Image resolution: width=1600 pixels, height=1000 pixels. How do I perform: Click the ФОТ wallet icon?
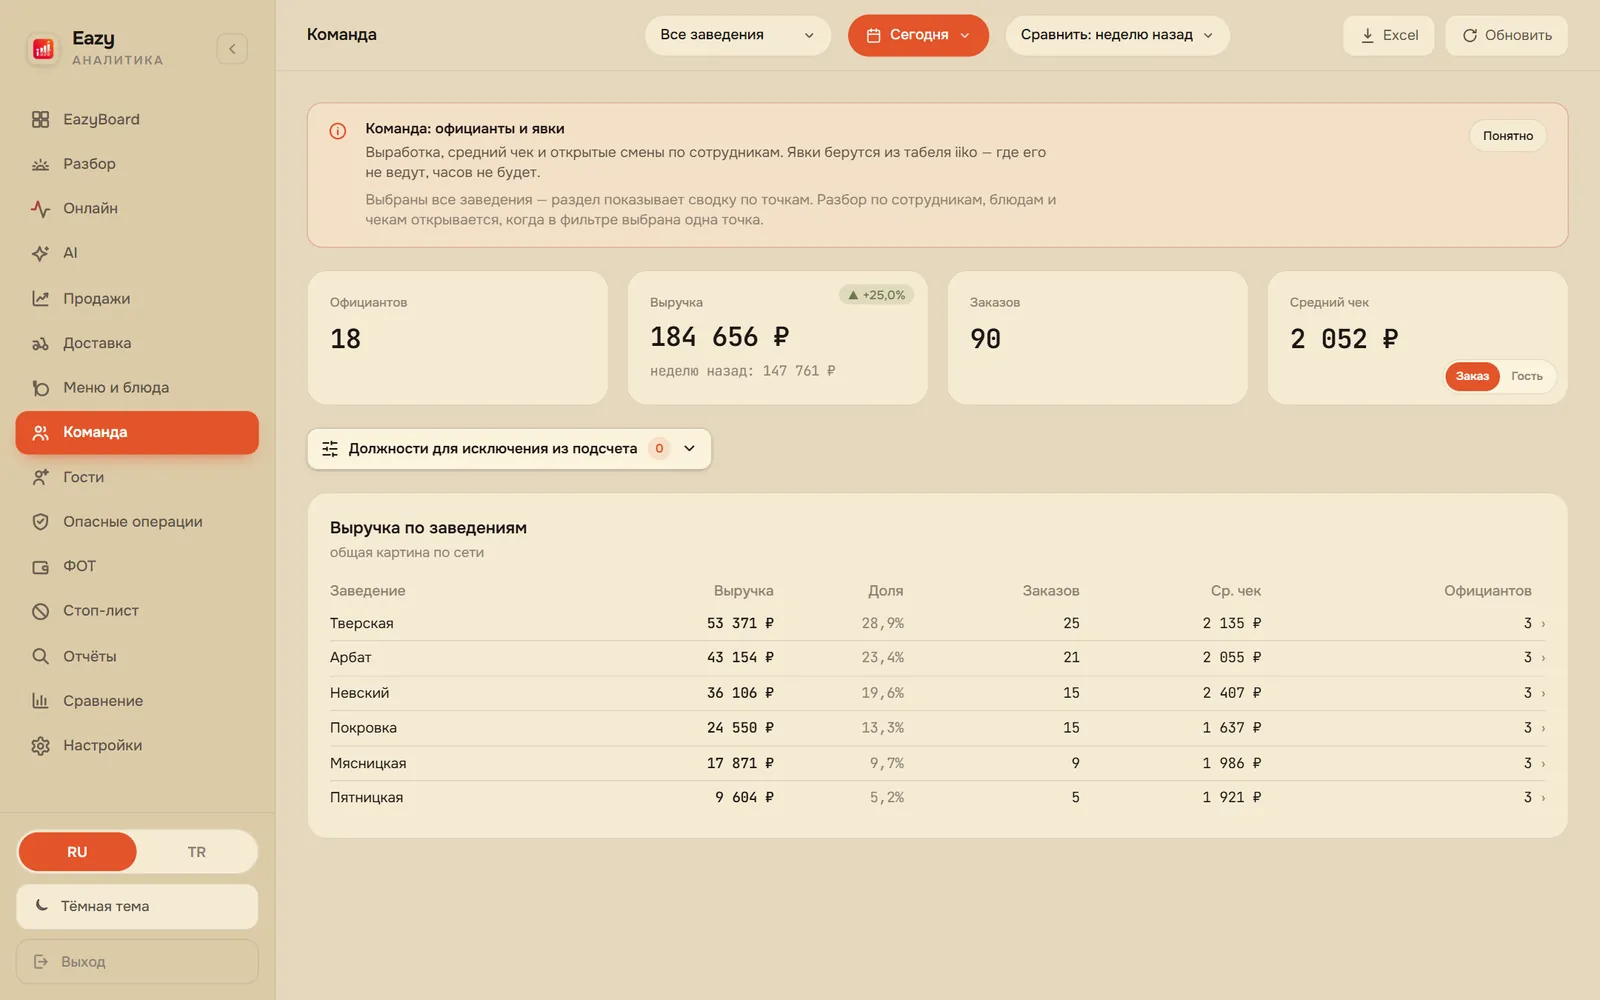40,566
